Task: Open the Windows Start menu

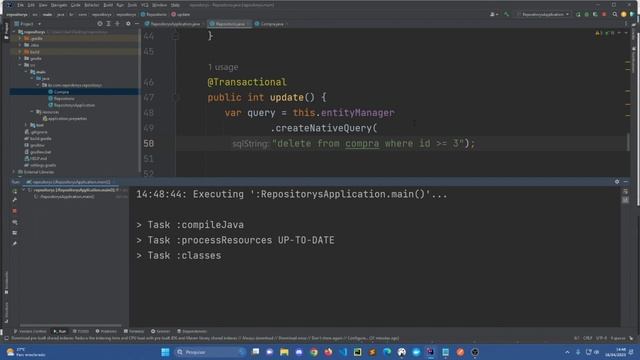Action: click(x=165, y=352)
